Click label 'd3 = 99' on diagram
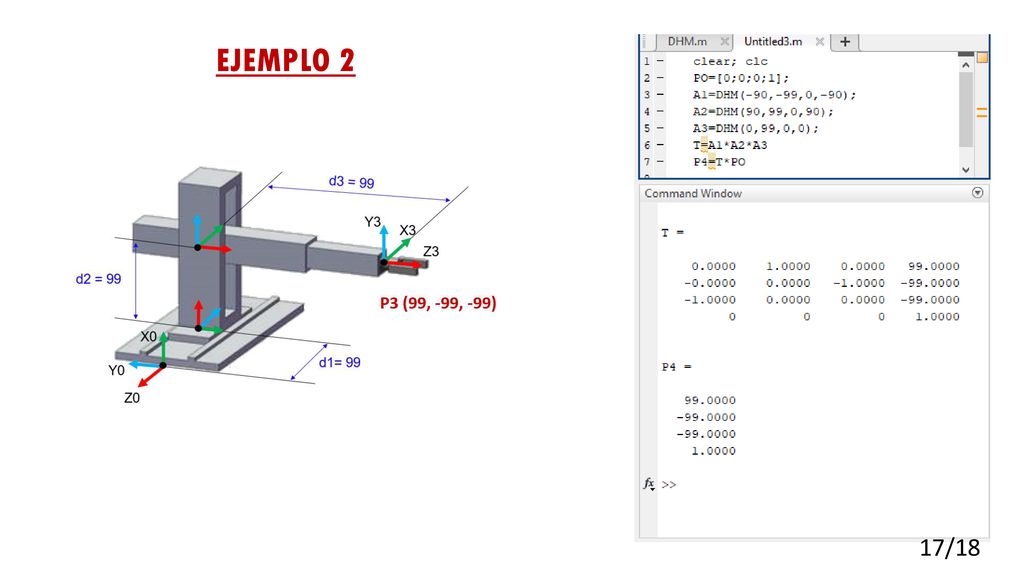Image resolution: width=1024 pixels, height=576 pixels. (351, 182)
